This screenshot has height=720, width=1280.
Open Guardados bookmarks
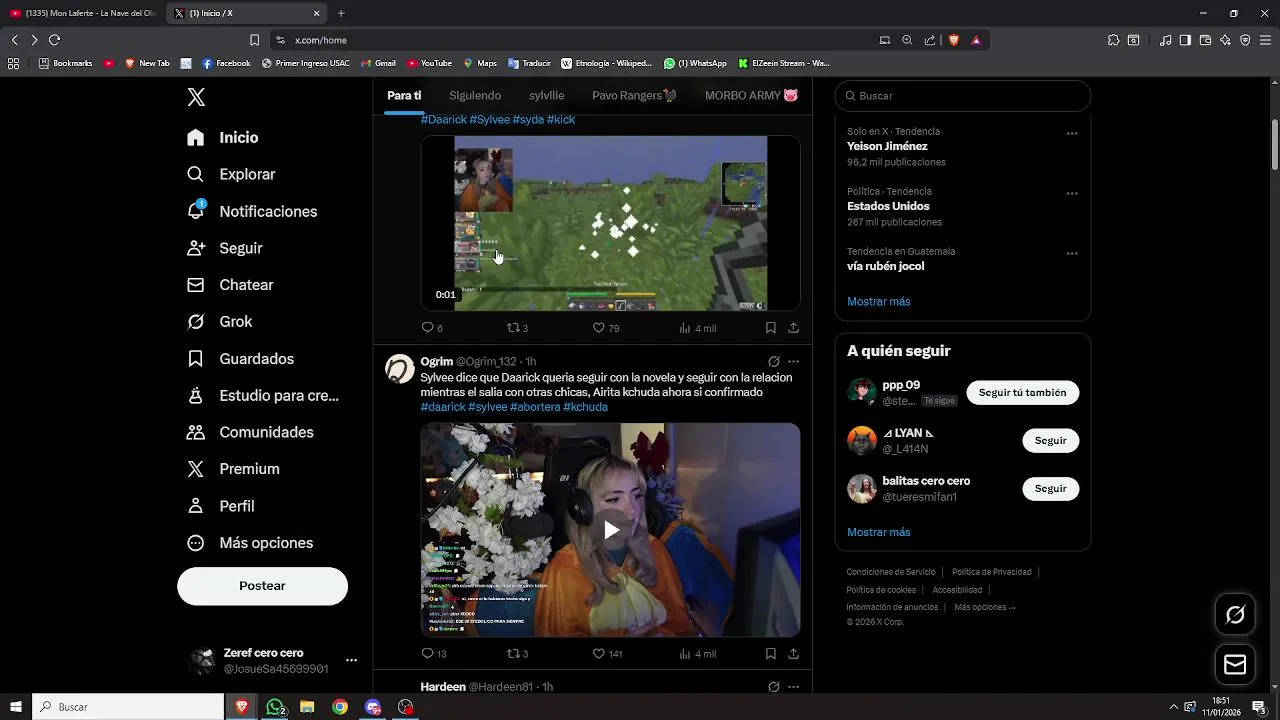pyautogui.click(x=240, y=359)
